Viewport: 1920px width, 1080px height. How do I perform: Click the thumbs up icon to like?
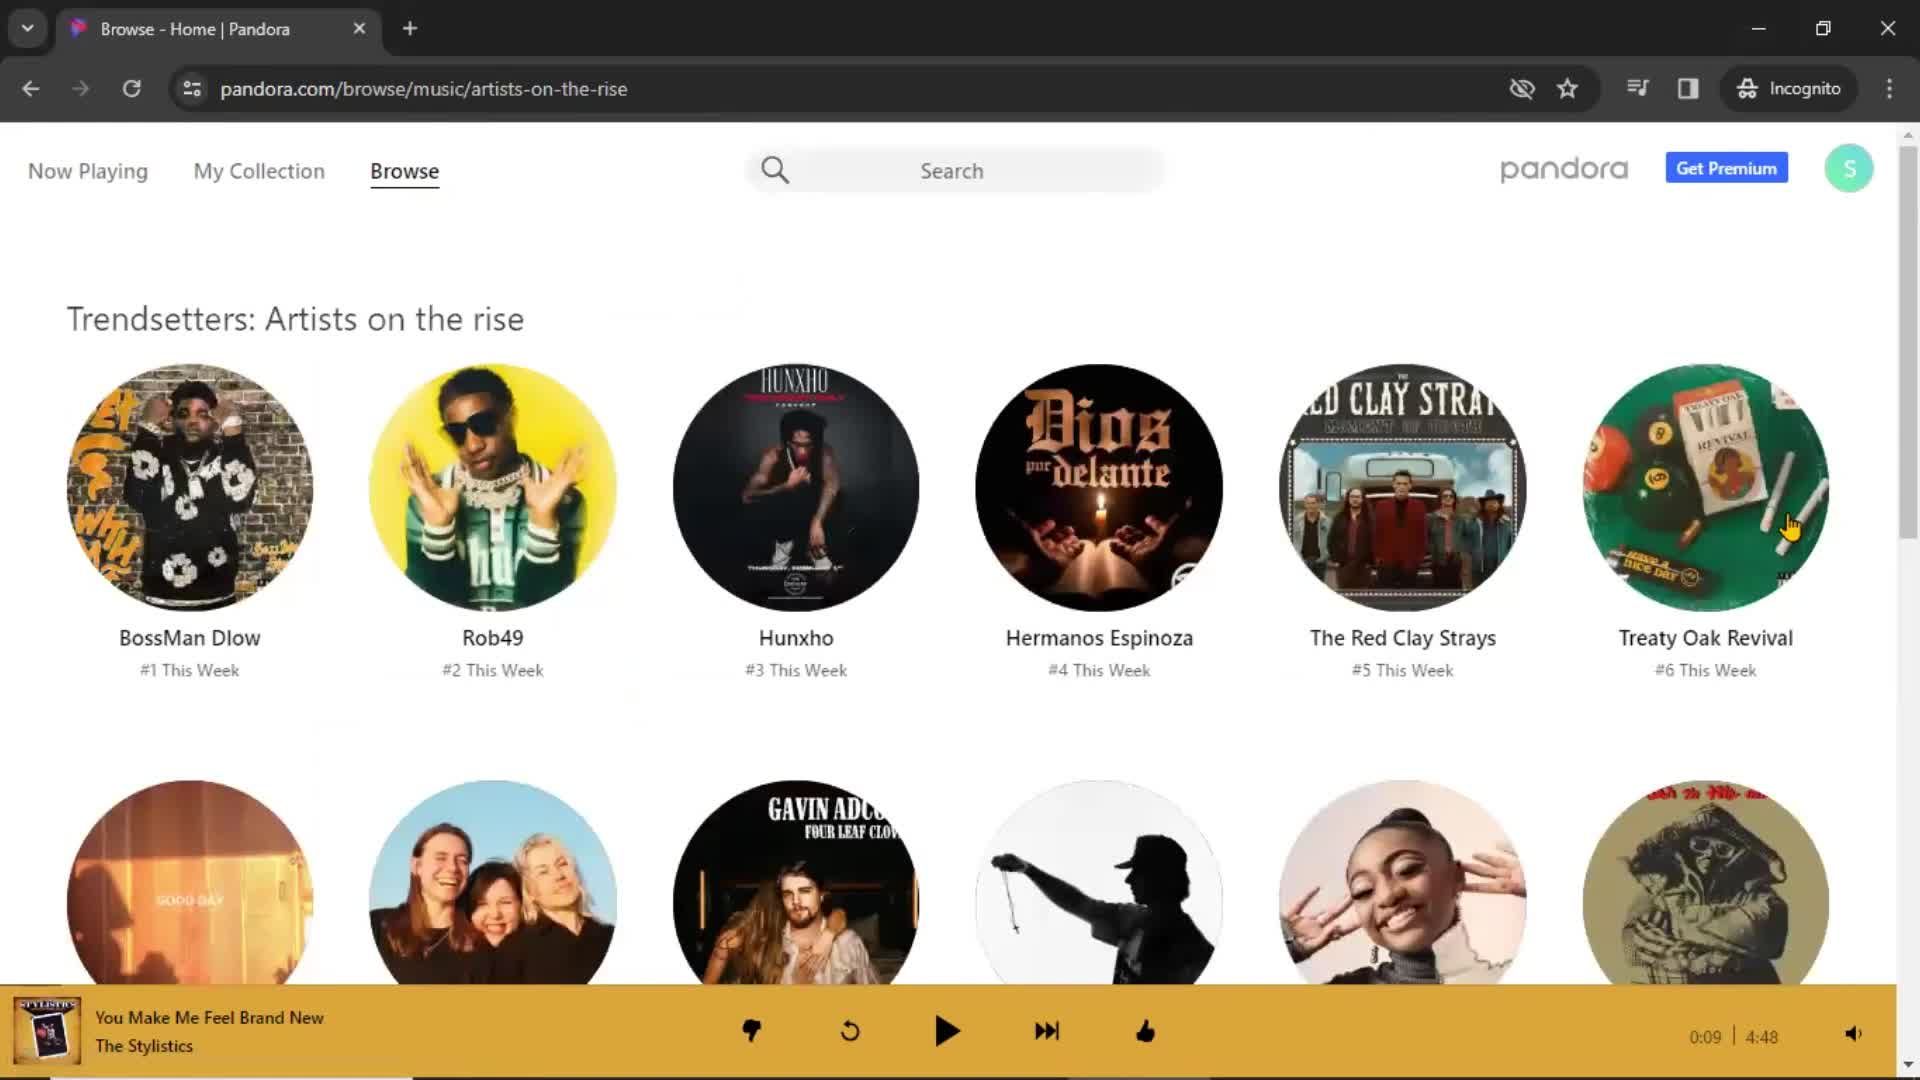1143,1031
